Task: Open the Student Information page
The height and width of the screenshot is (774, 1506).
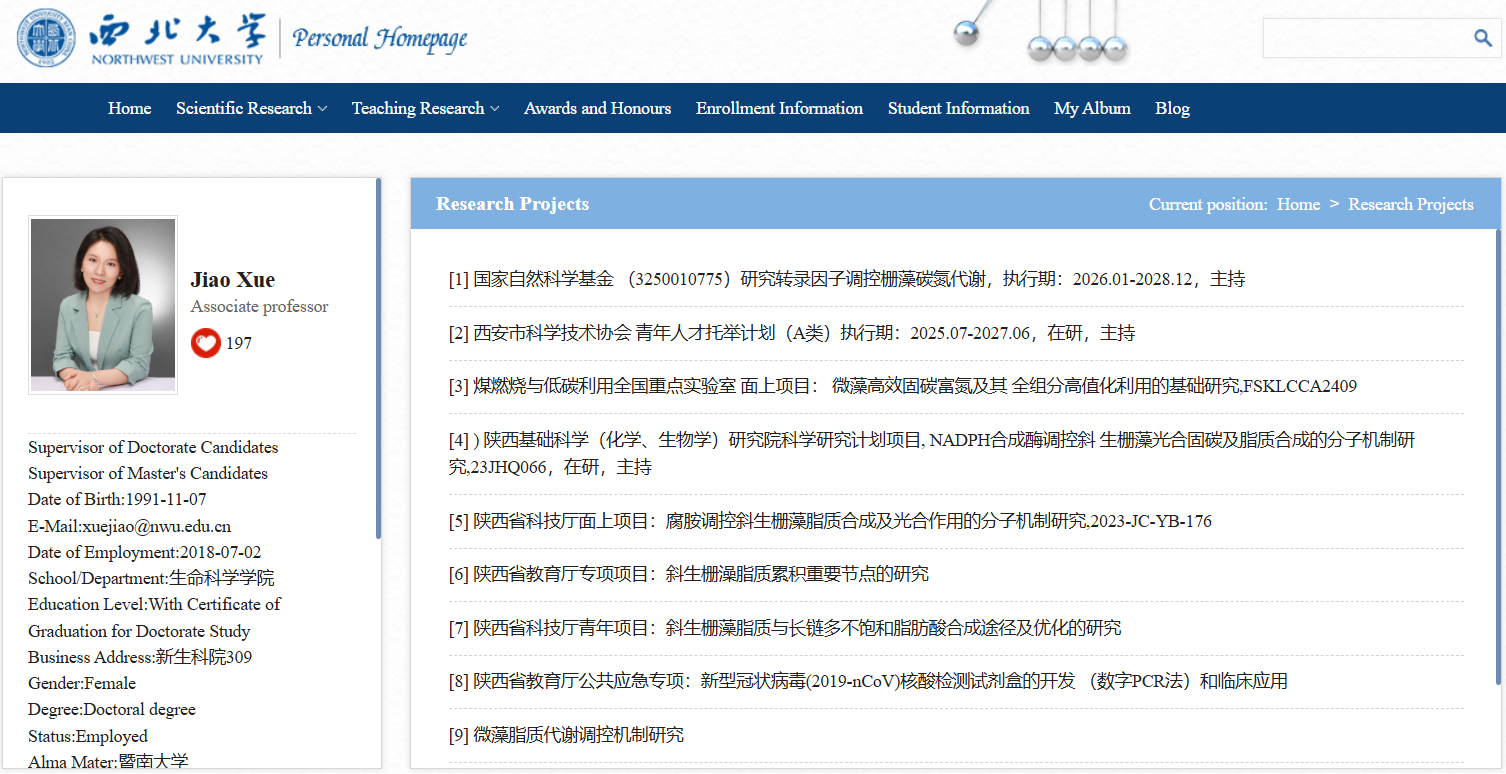Action: tap(958, 108)
